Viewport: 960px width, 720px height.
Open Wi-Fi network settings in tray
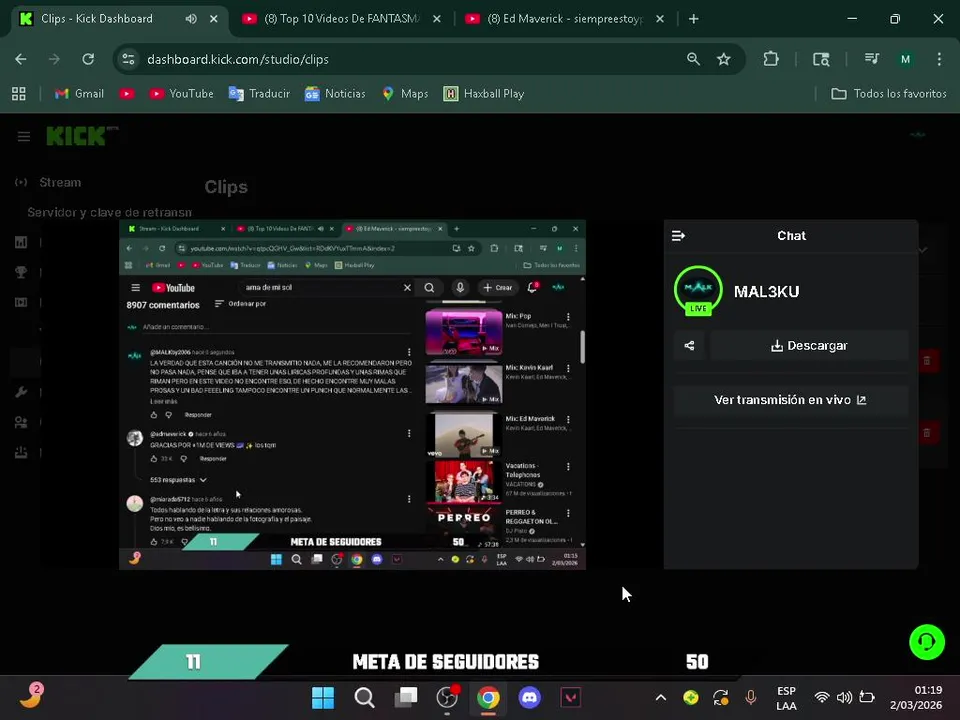[x=822, y=697]
